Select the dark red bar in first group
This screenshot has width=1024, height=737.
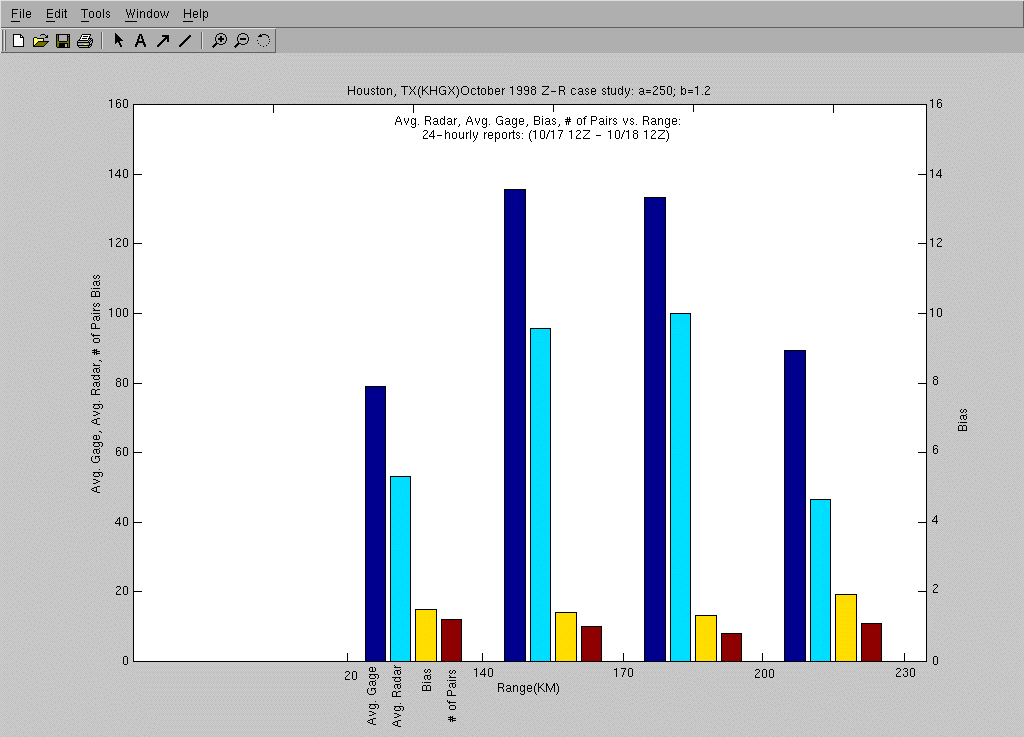[451, 640]
